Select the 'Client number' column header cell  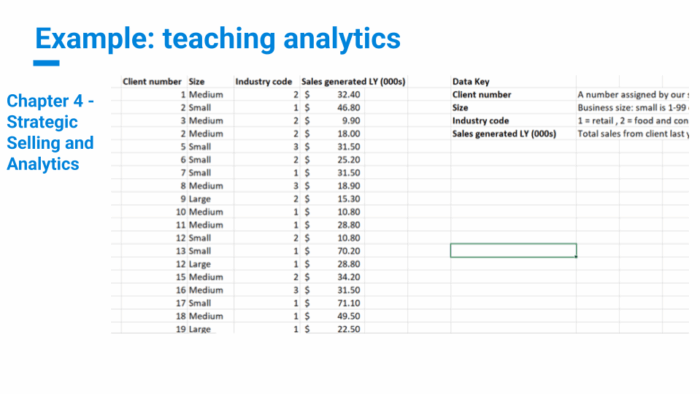pos(152,82)
